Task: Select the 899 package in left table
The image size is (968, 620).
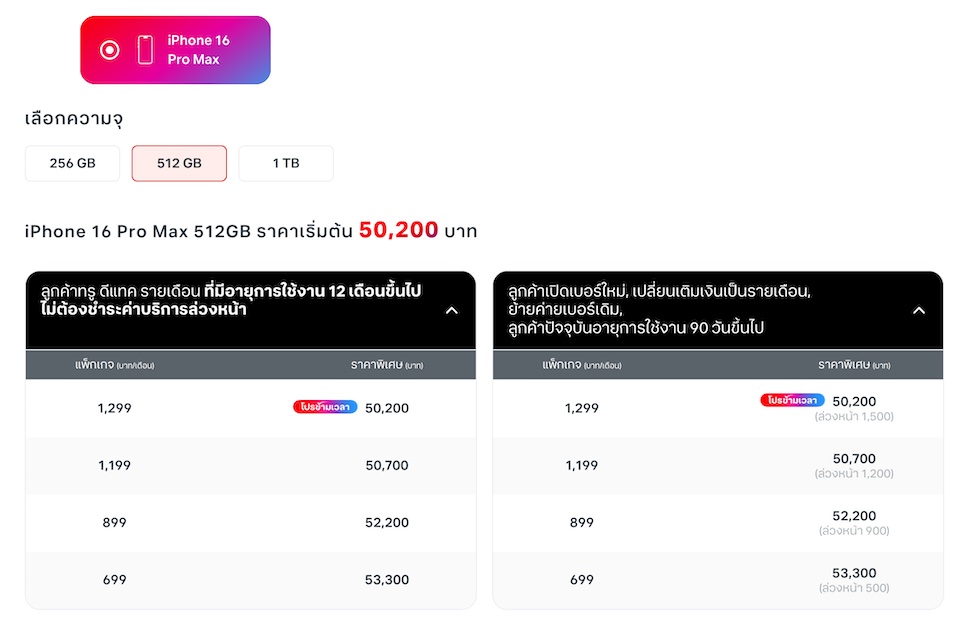Action: [115, 522]
